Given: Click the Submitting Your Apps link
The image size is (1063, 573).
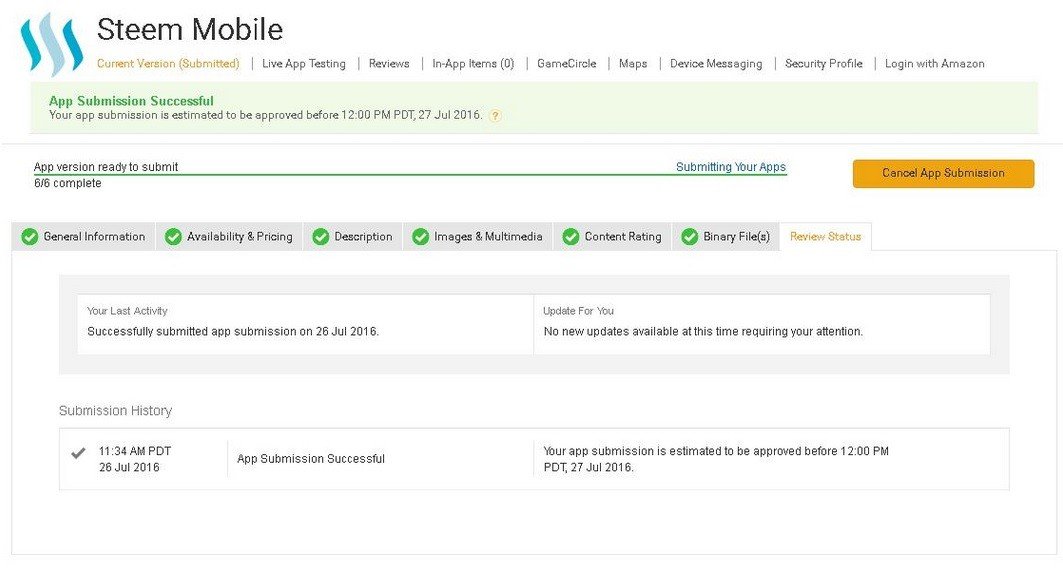Looking at the screenshot, I should click(731, 167).
